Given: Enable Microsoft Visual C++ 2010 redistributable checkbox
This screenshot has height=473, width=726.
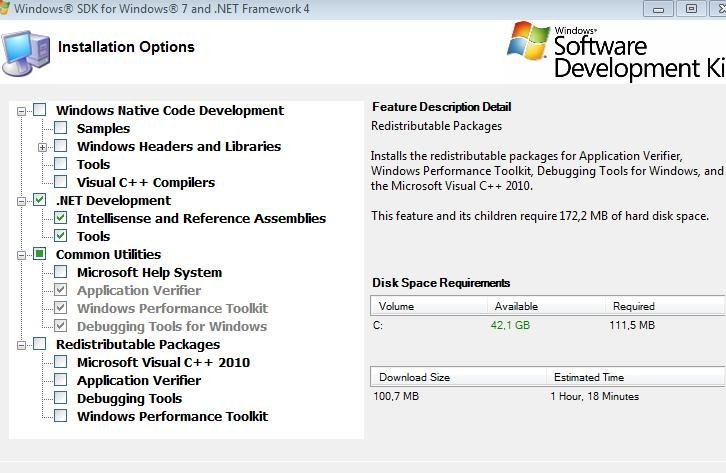Looking at the screenshot, I should click(x=61, y=361).
